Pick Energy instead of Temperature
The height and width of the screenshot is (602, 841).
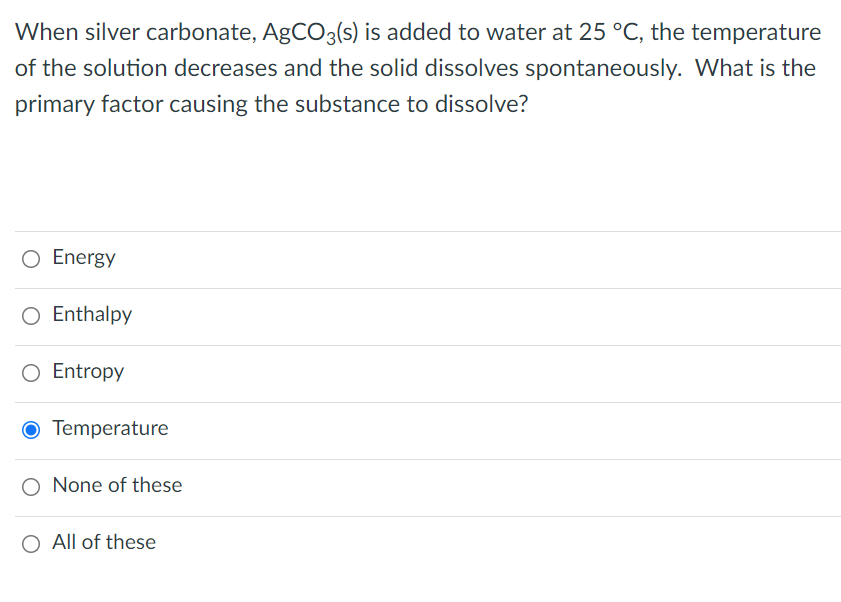tap(31, 259)
